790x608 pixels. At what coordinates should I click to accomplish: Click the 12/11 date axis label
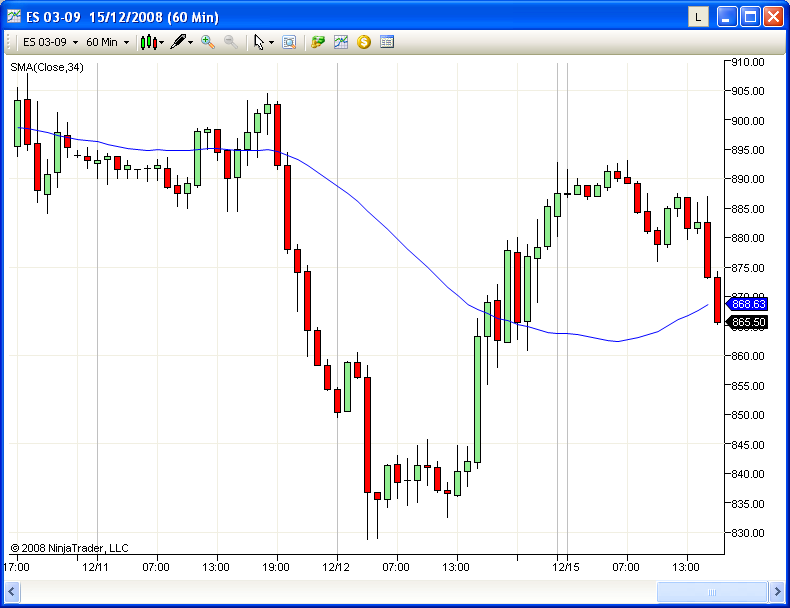96,567
